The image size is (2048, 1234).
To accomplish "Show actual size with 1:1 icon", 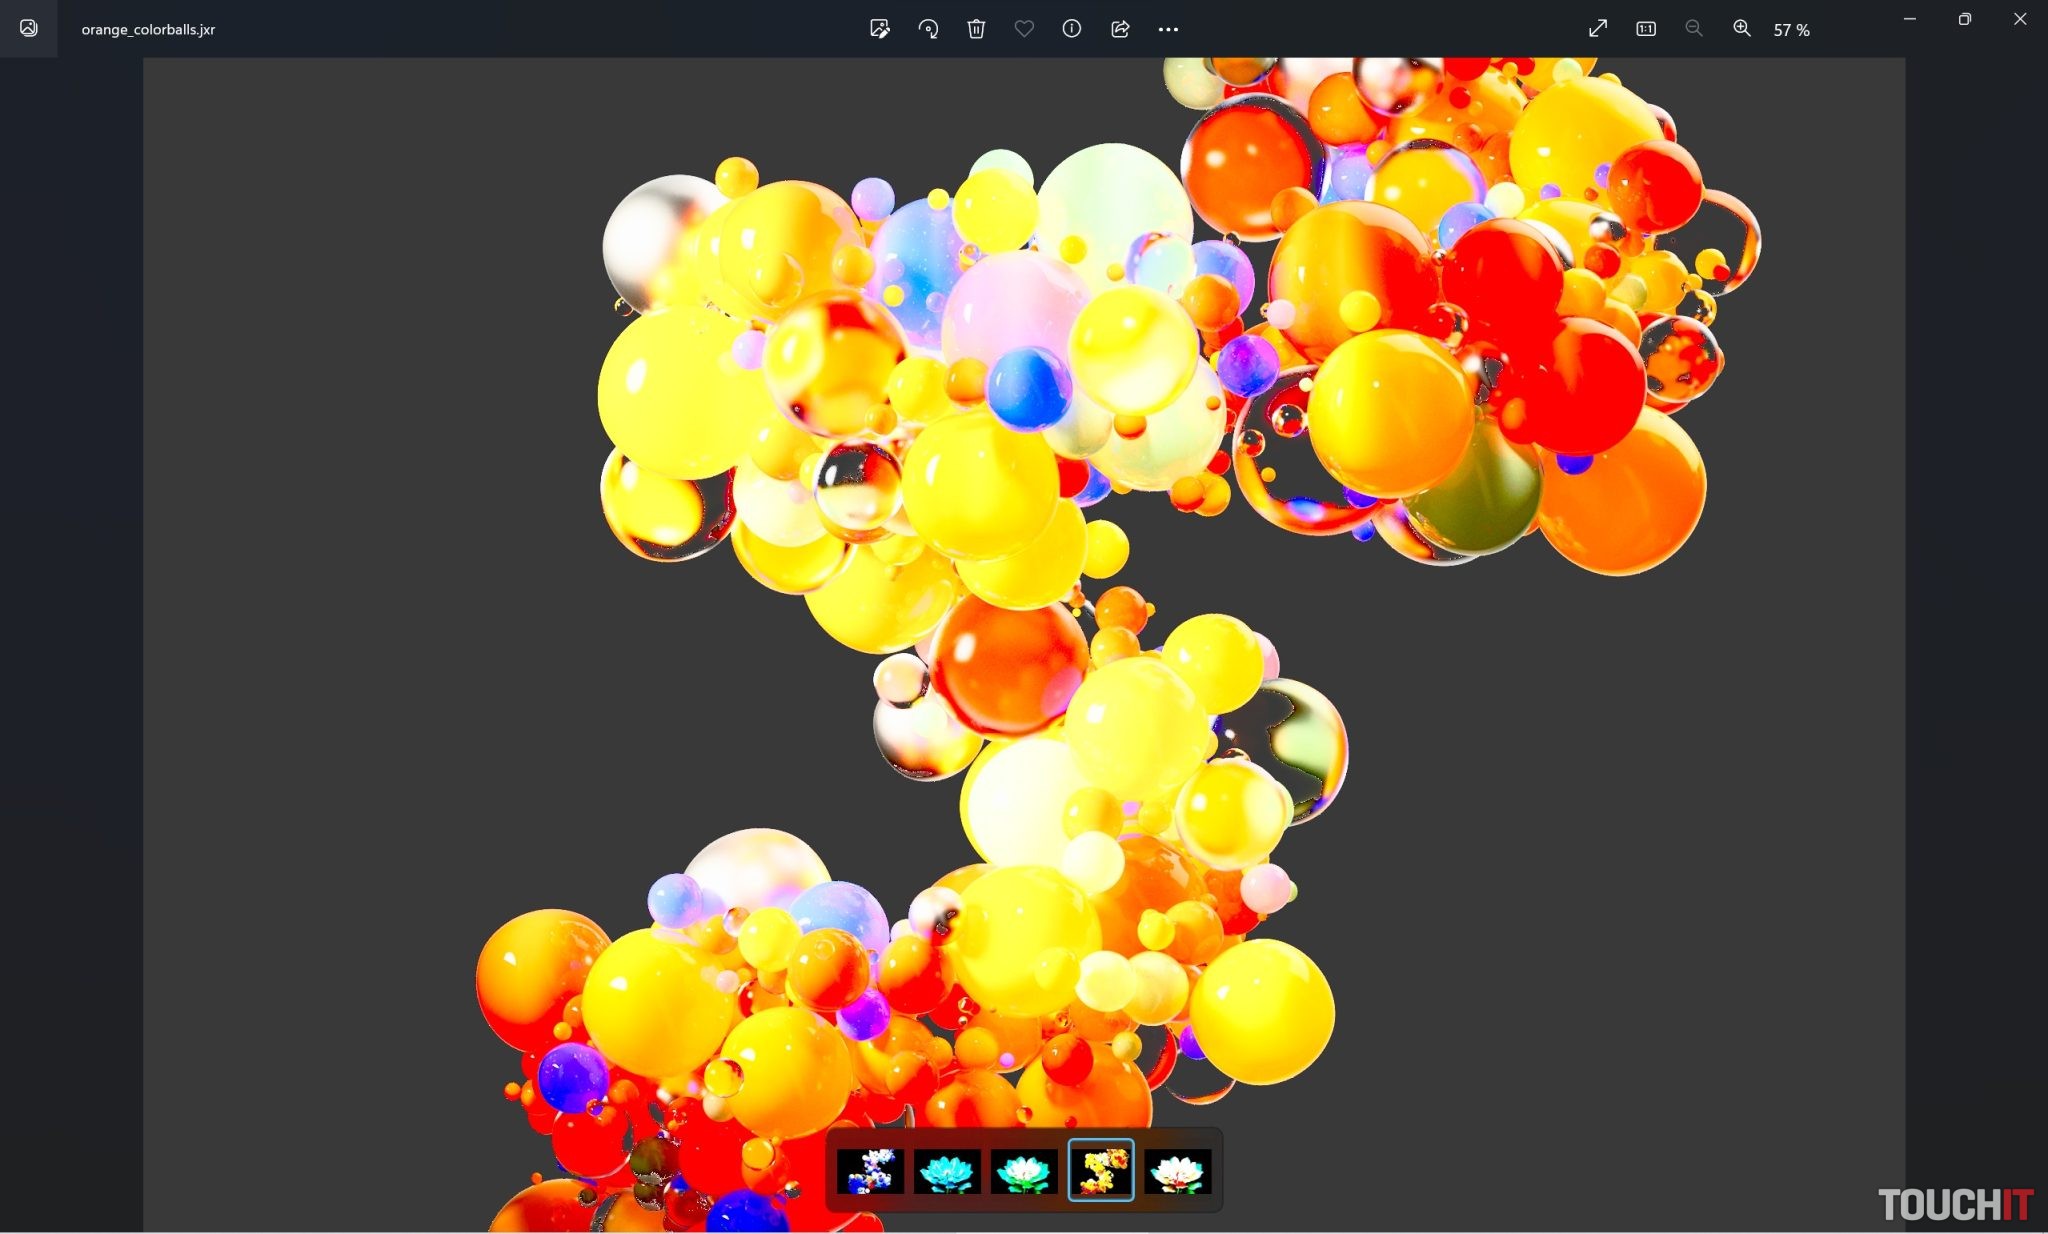I will tap(1646, 29).
